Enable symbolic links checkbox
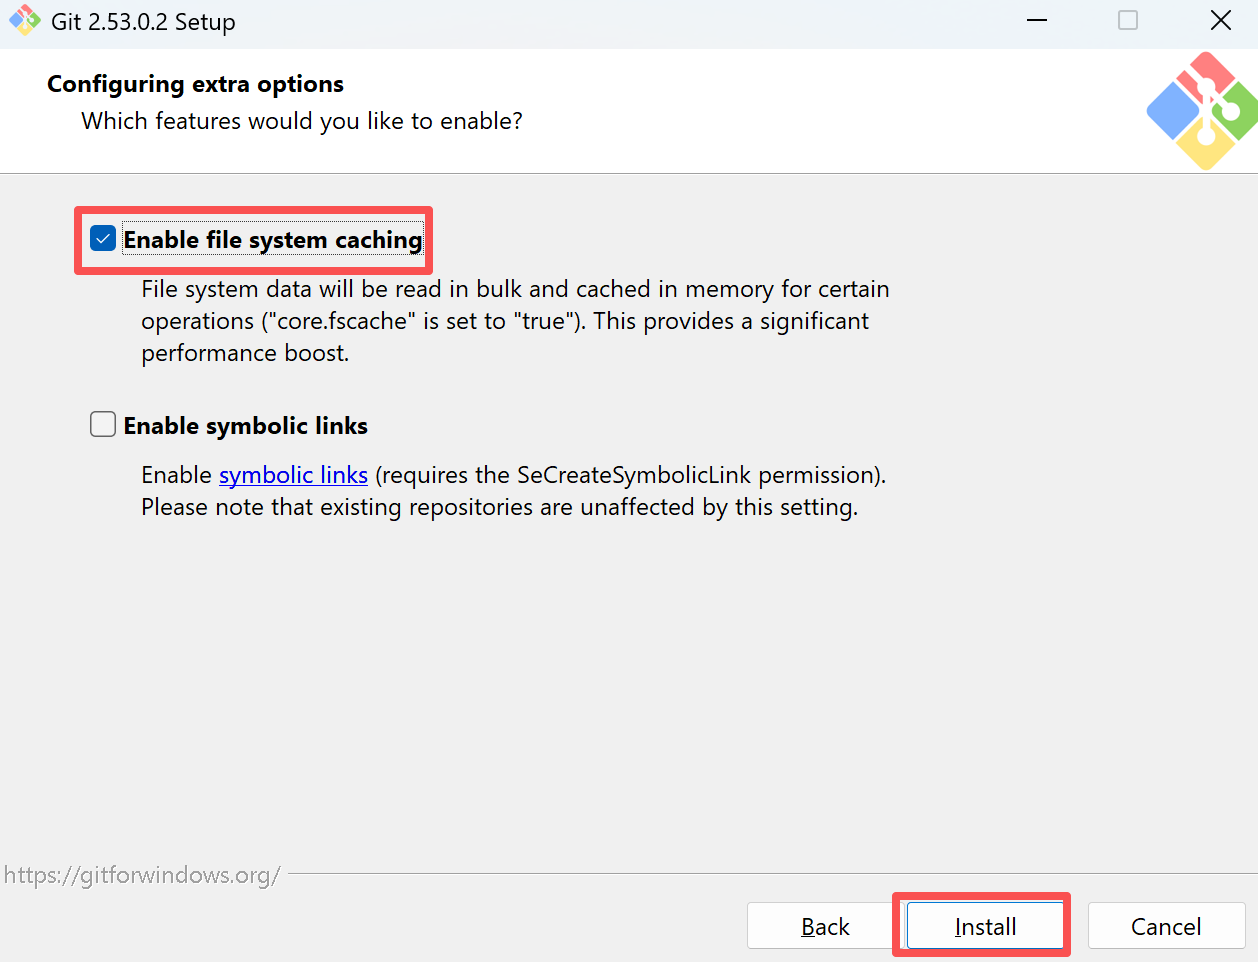The height and width of the screenshot is (962, 1258). click(103, 424)
